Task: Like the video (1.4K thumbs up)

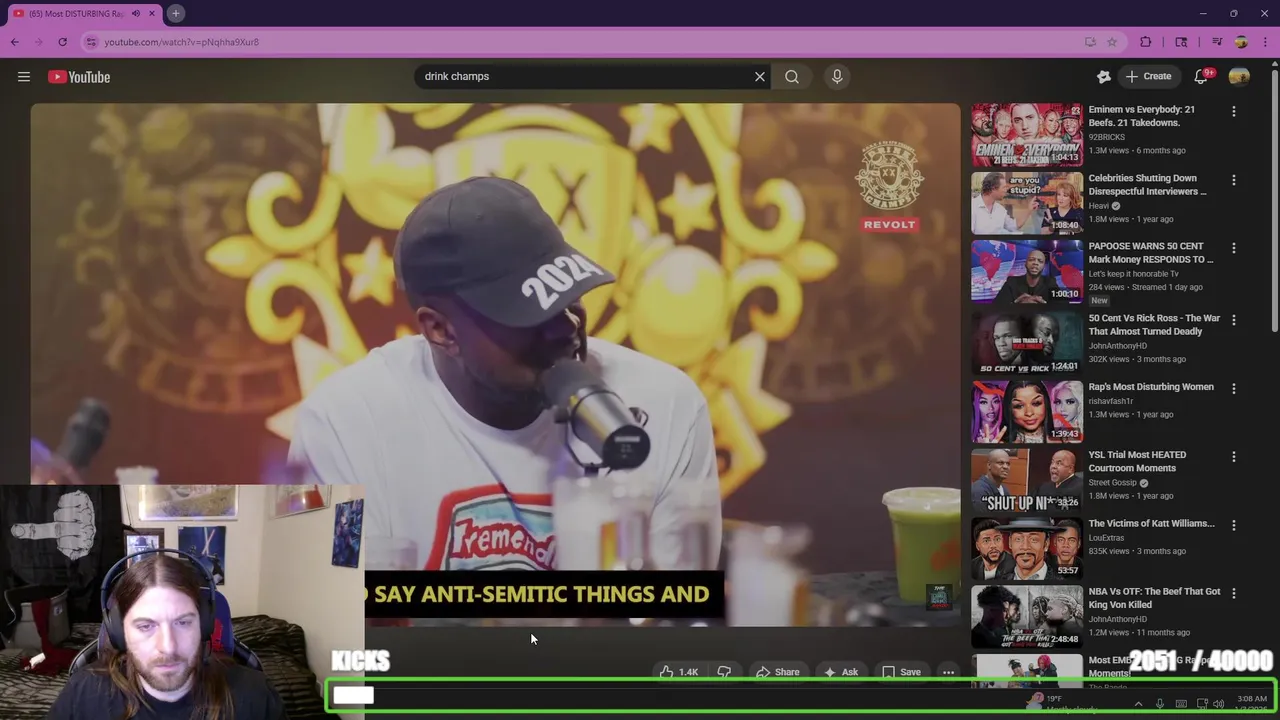Action: tap(678, 672)
